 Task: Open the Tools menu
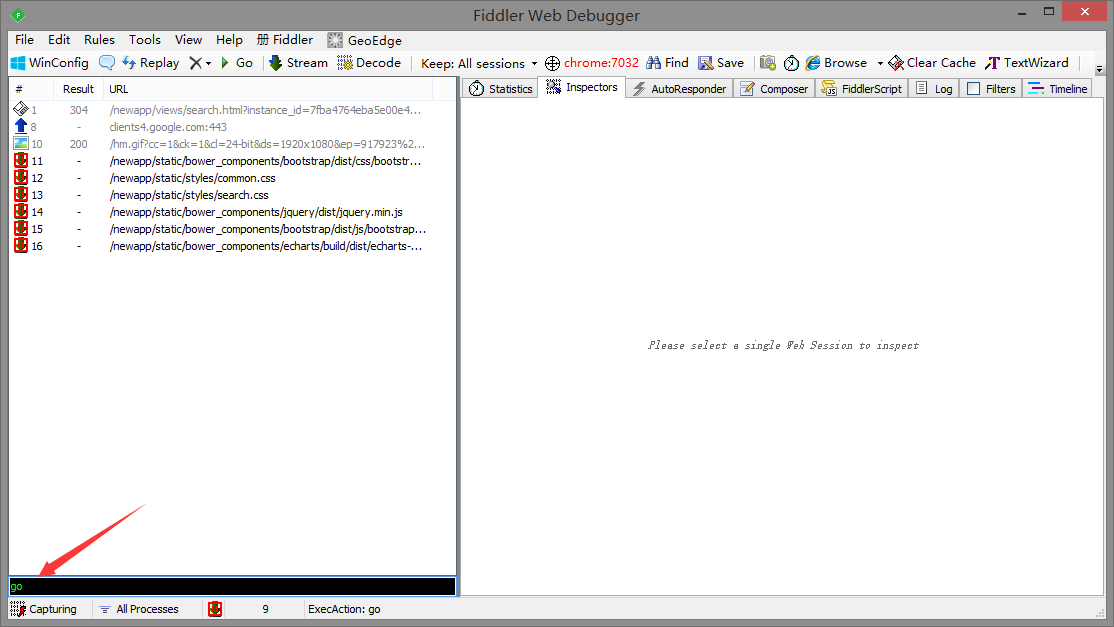pos(145,40)
